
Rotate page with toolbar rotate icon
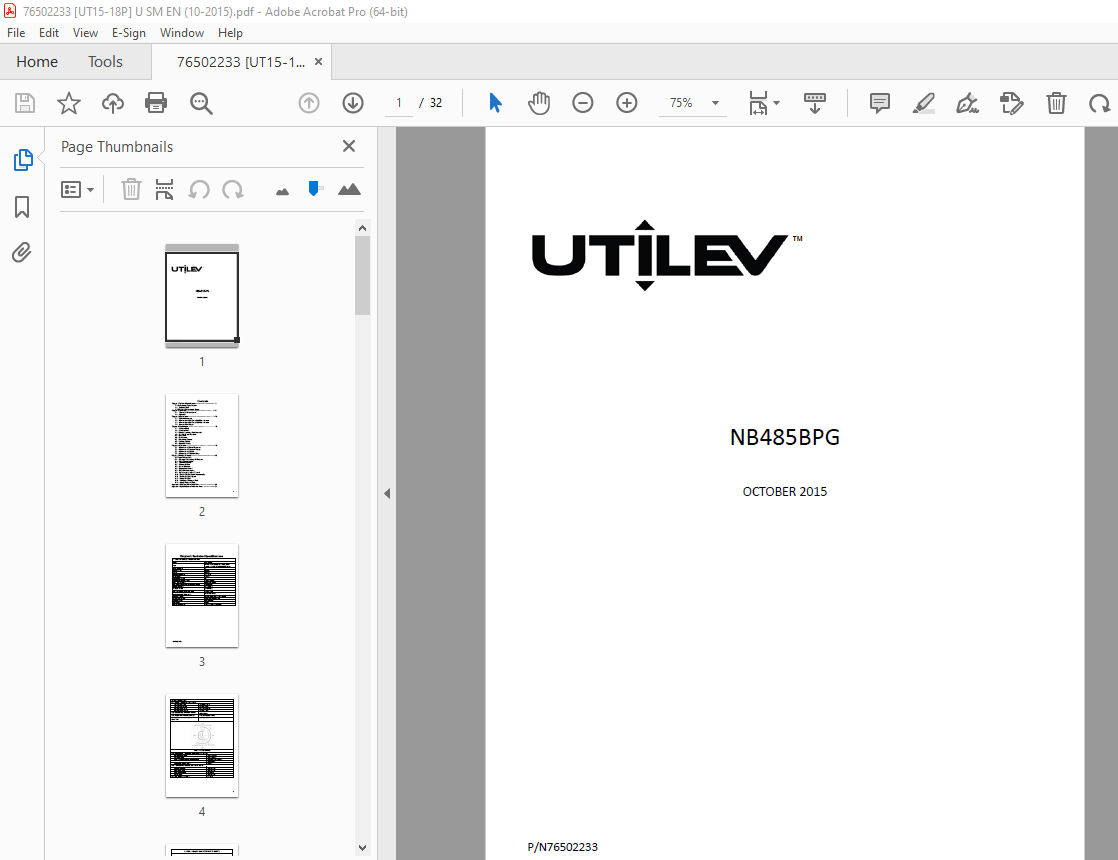point(1099,104)
